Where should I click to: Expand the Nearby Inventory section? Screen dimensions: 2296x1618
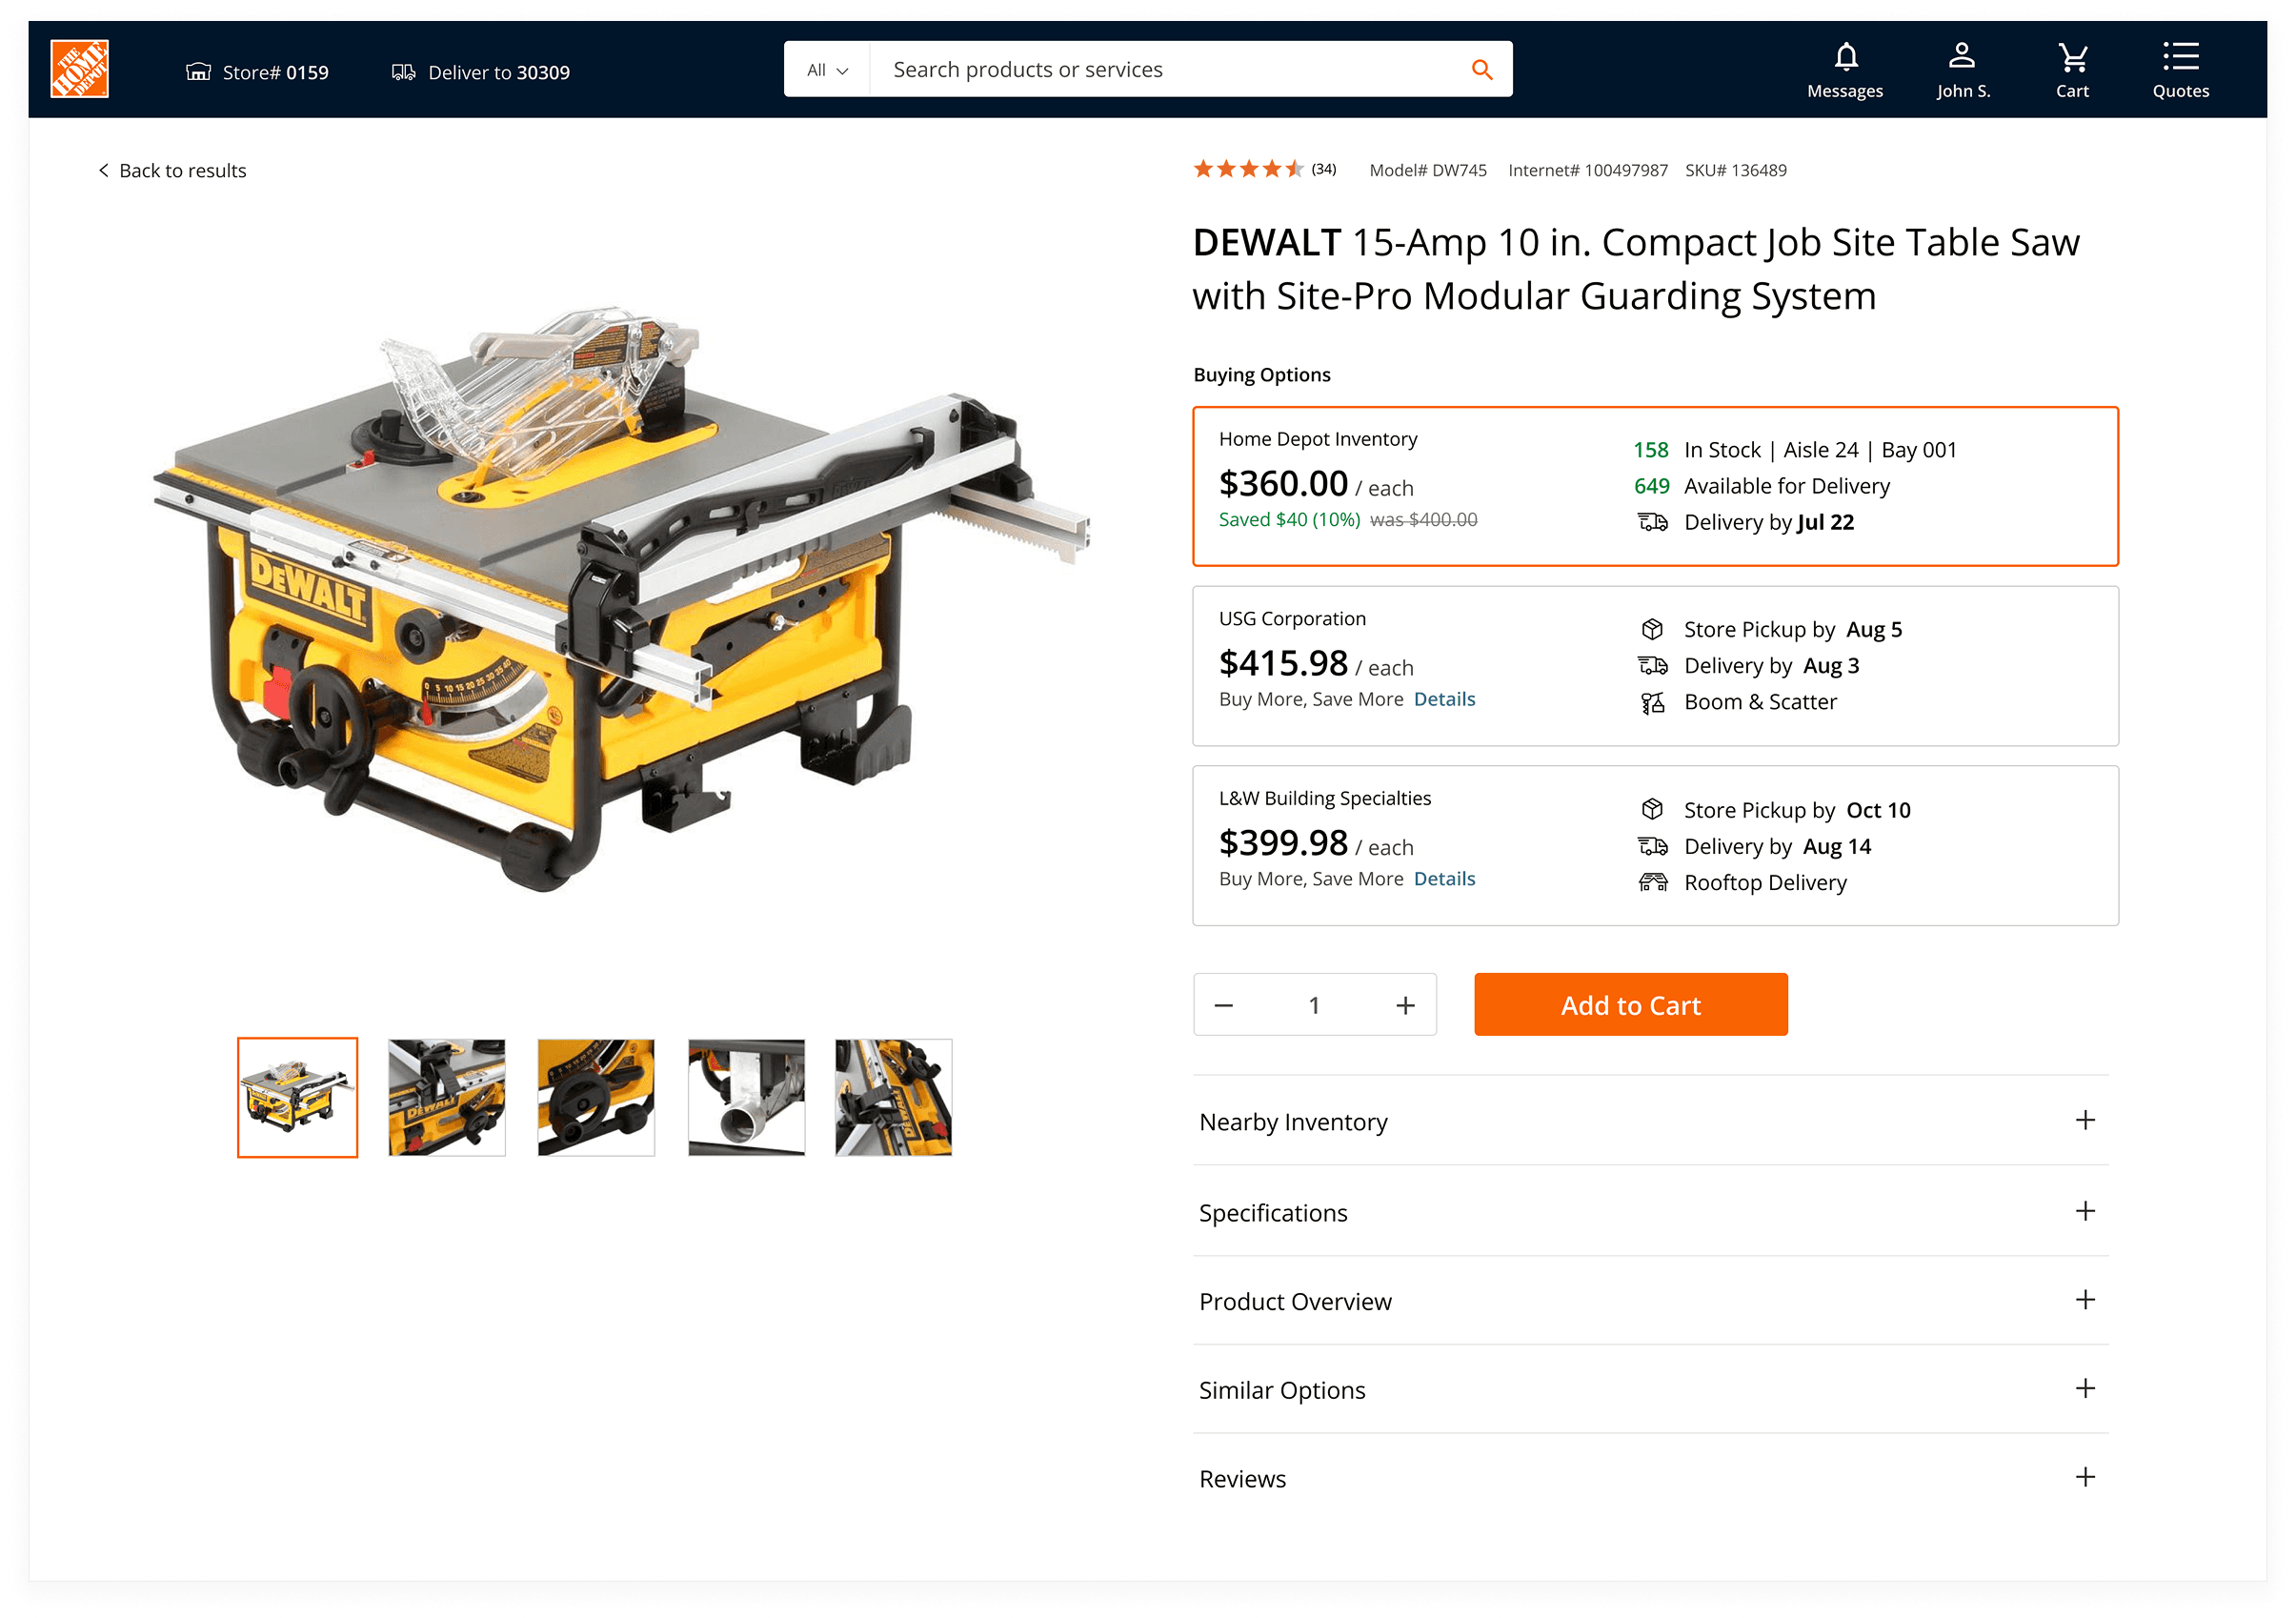[x=1650, y=1121]
